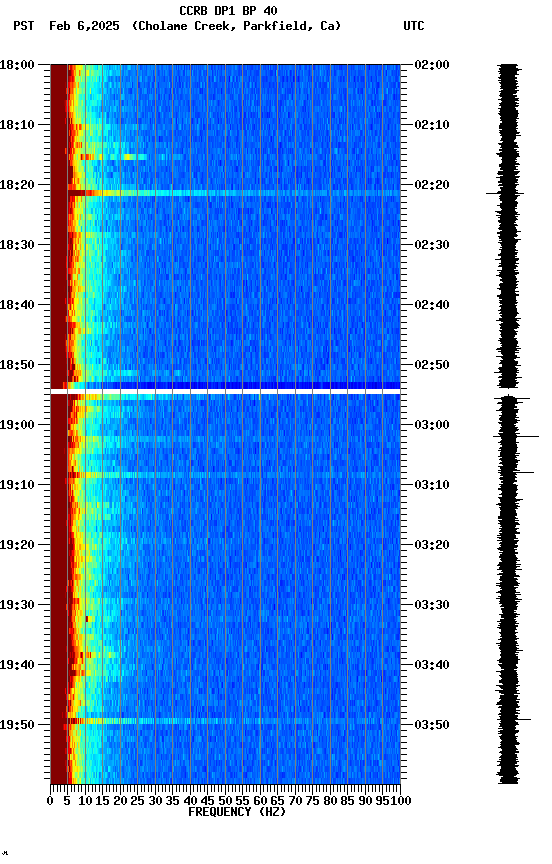Click the 19:40 PST time label
This screenshot has height=864, width=552.
[x=17, y=665]
